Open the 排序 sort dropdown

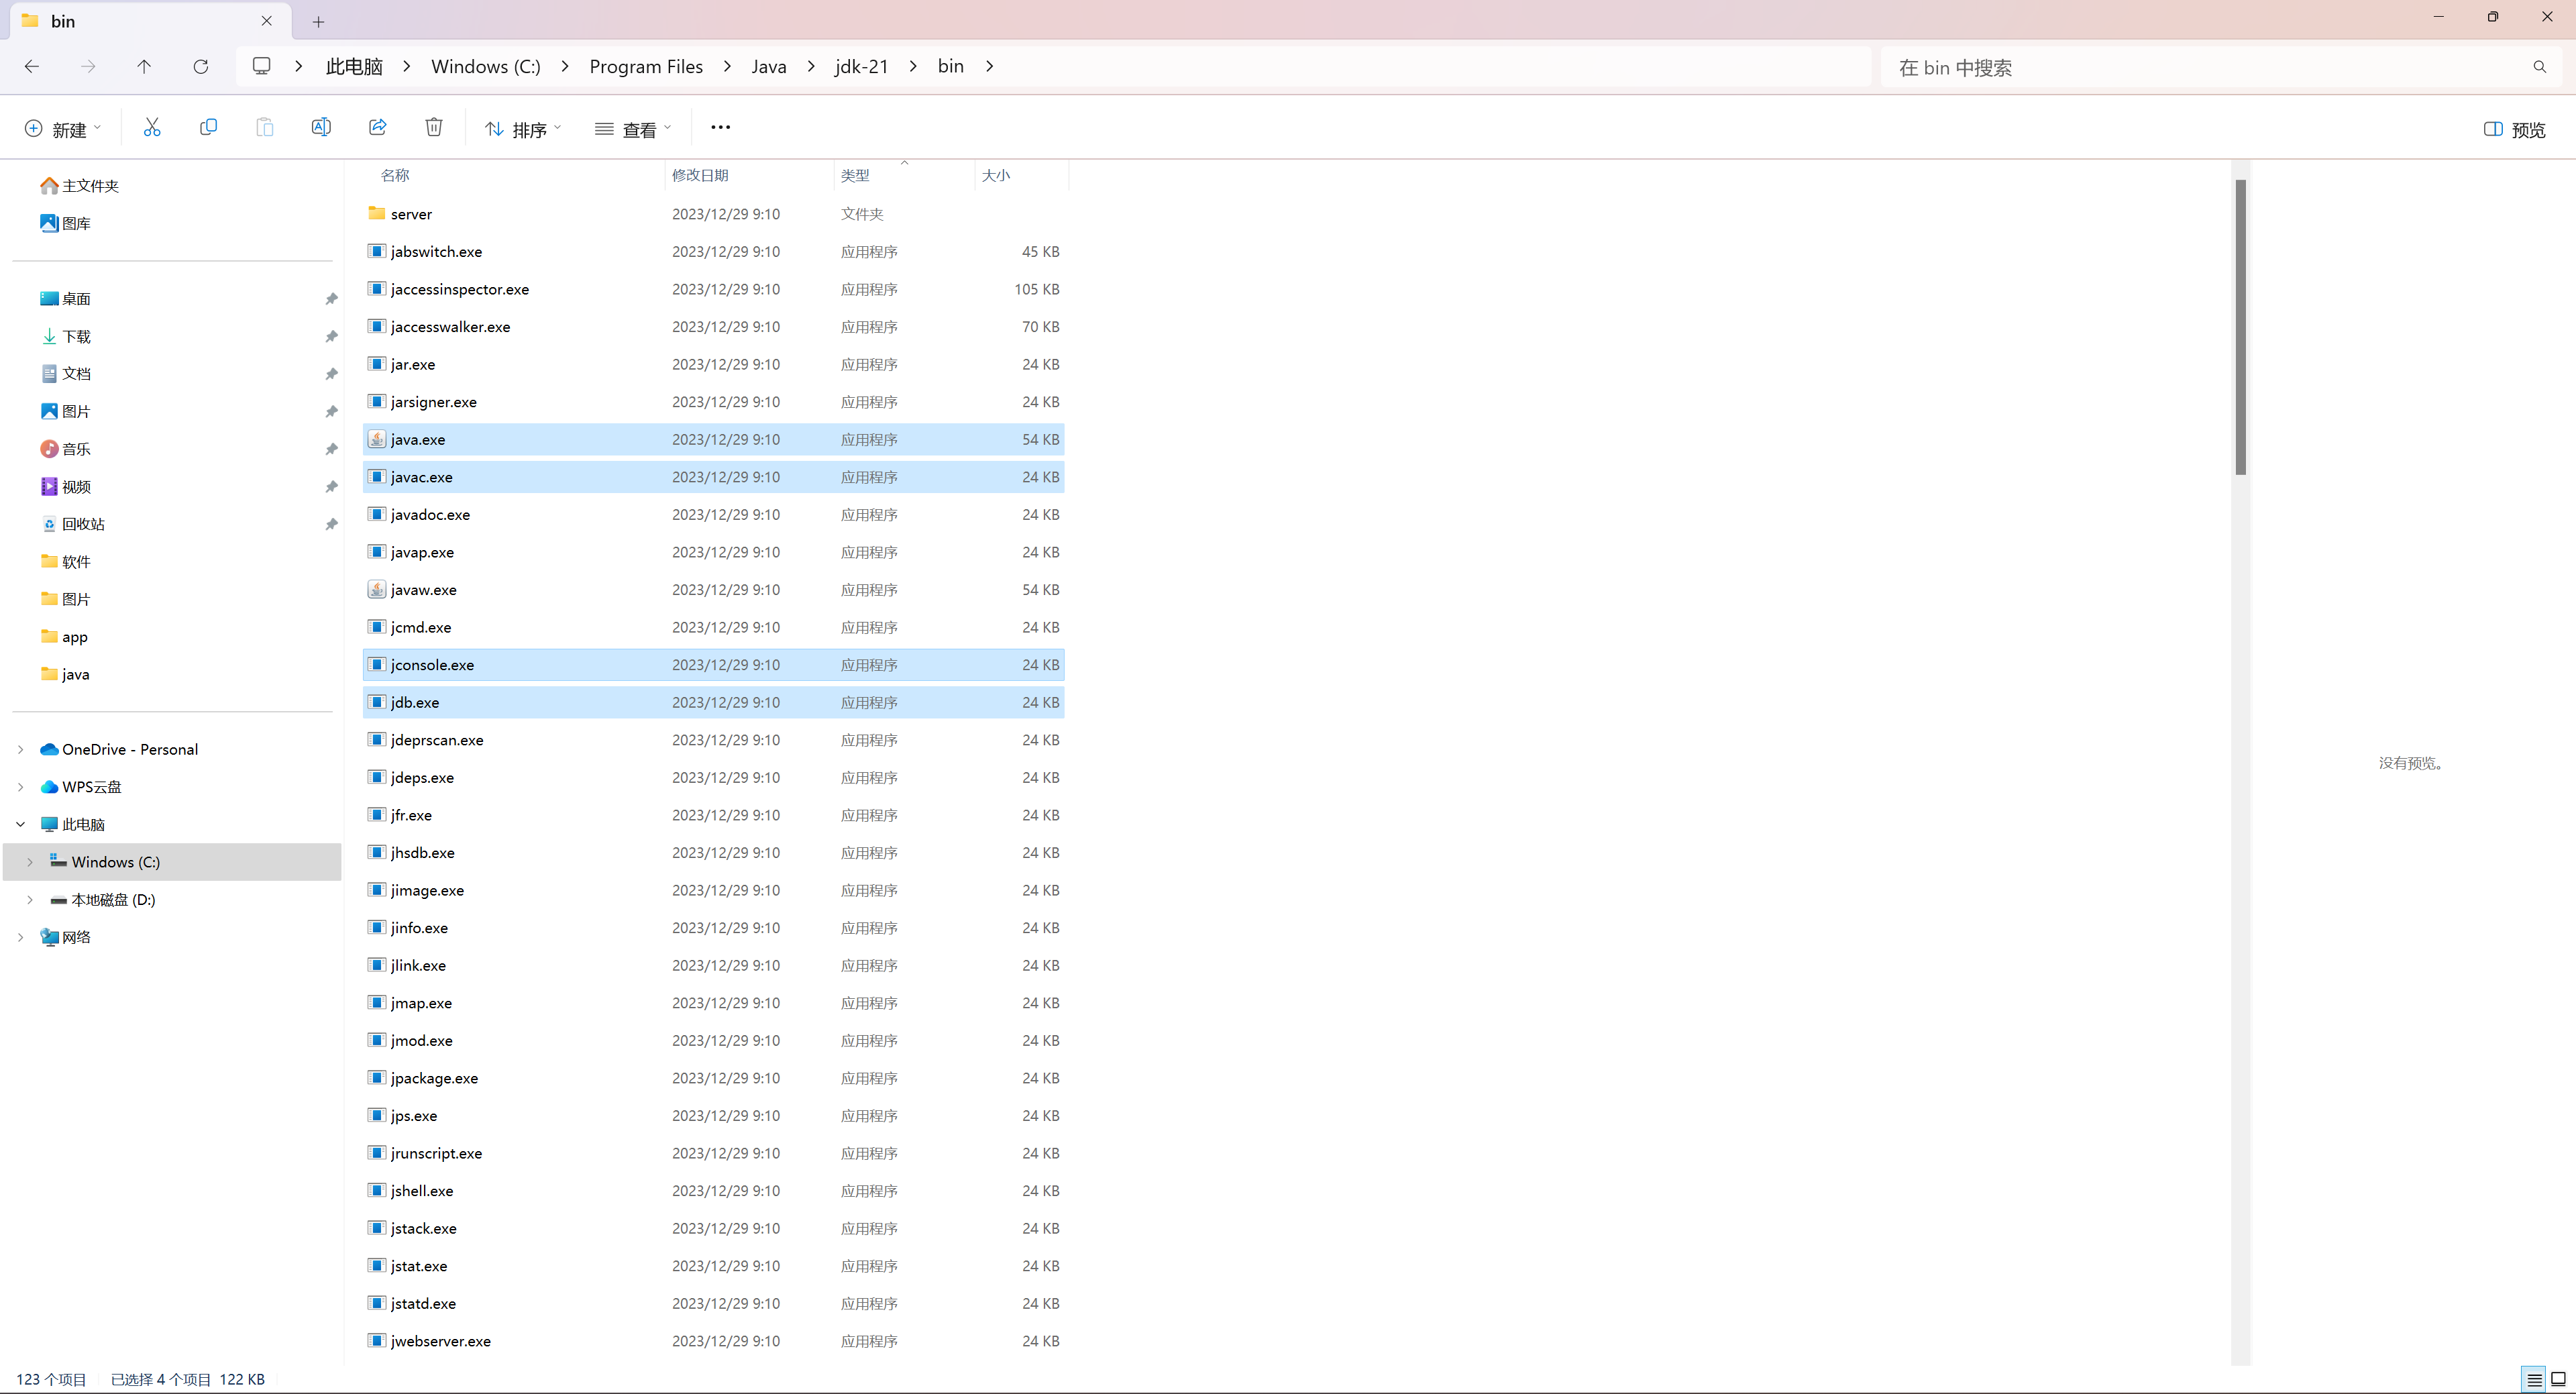(523, 129)
